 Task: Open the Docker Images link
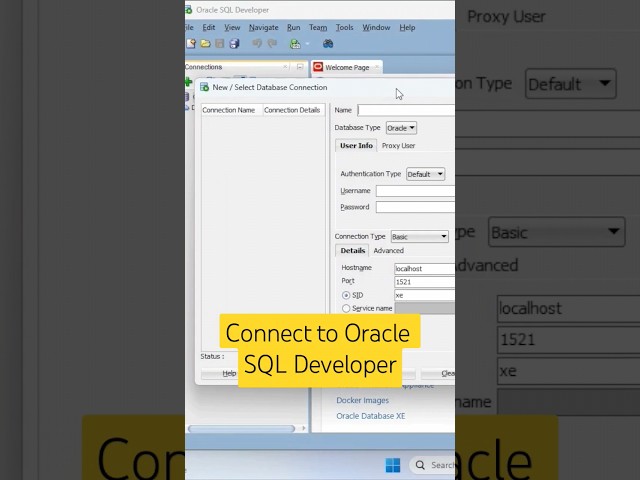tap(362, 400)
